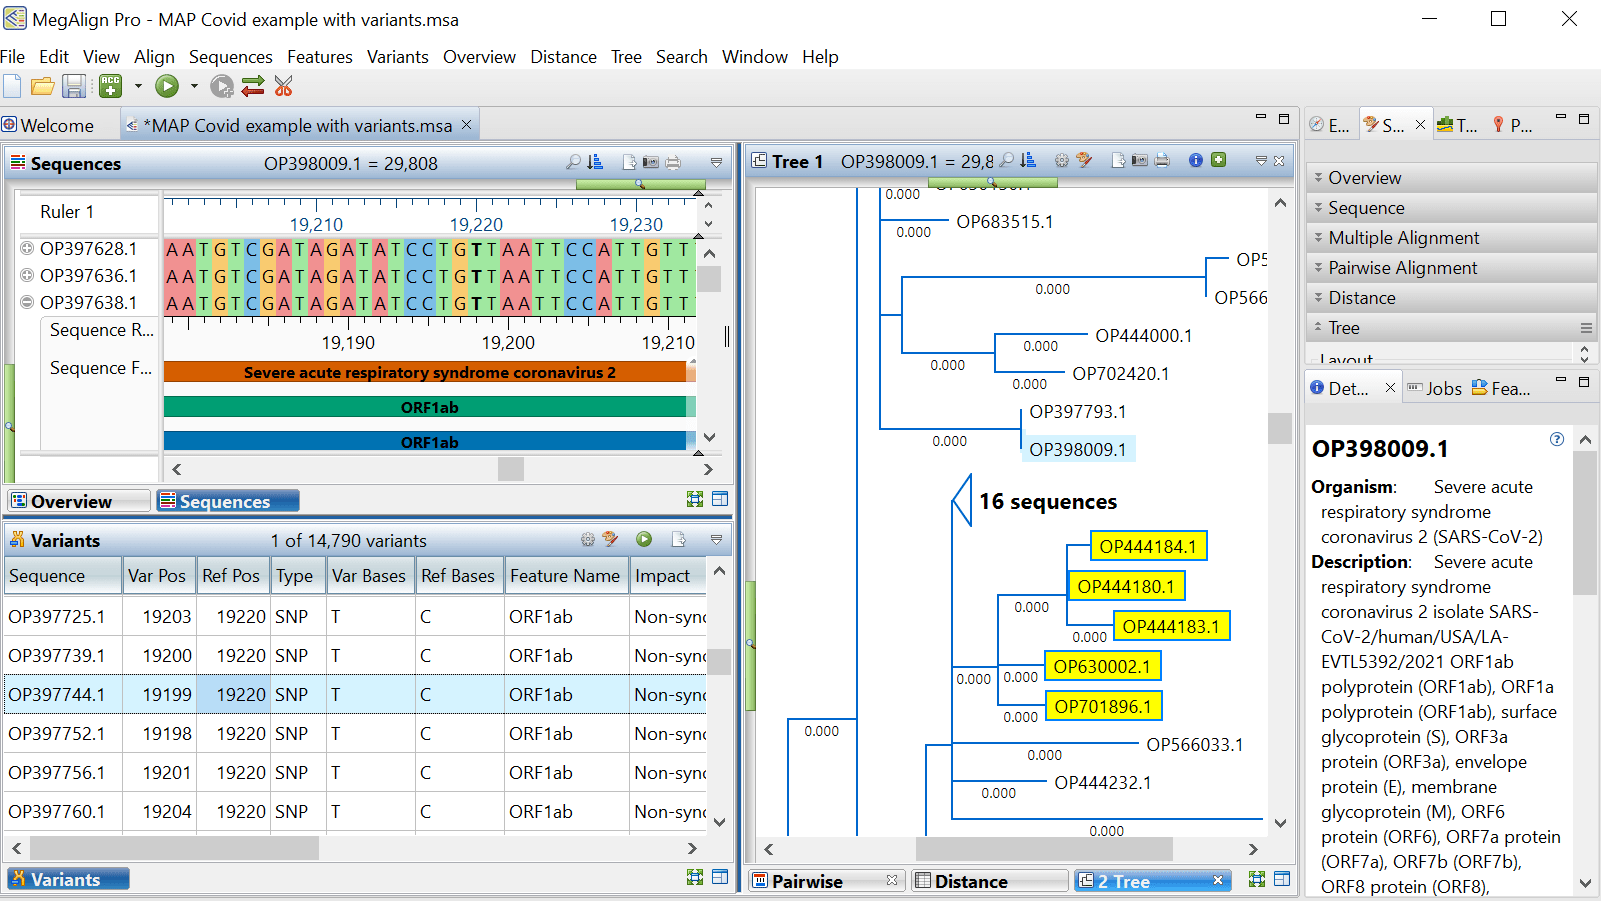Screen dimensions: 1601x901
Task: Expand the collapsed 16 sequences tree node
Action: [962, 500]
